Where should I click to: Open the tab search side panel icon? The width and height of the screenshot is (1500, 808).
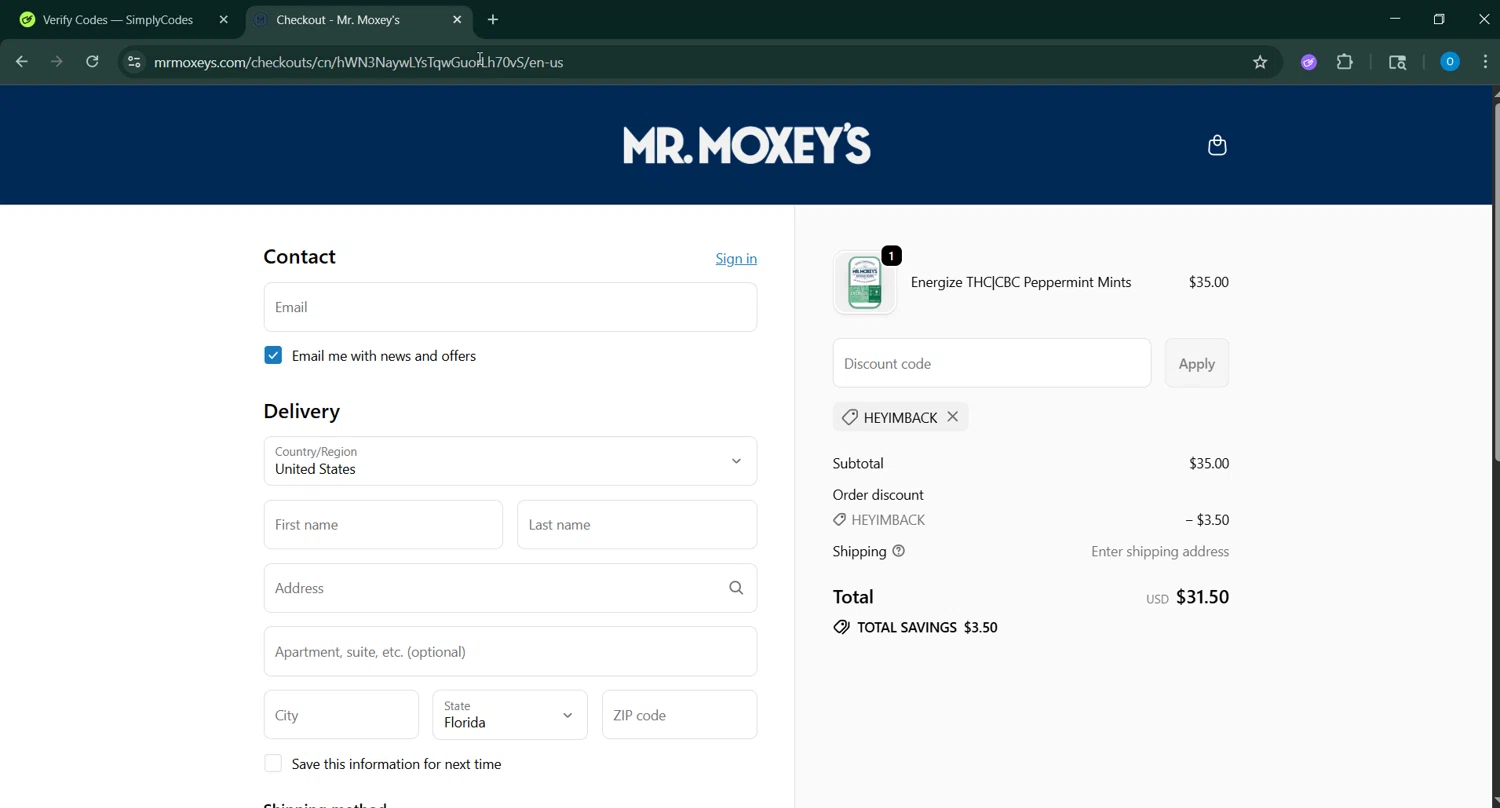[x=1398, y=62]
